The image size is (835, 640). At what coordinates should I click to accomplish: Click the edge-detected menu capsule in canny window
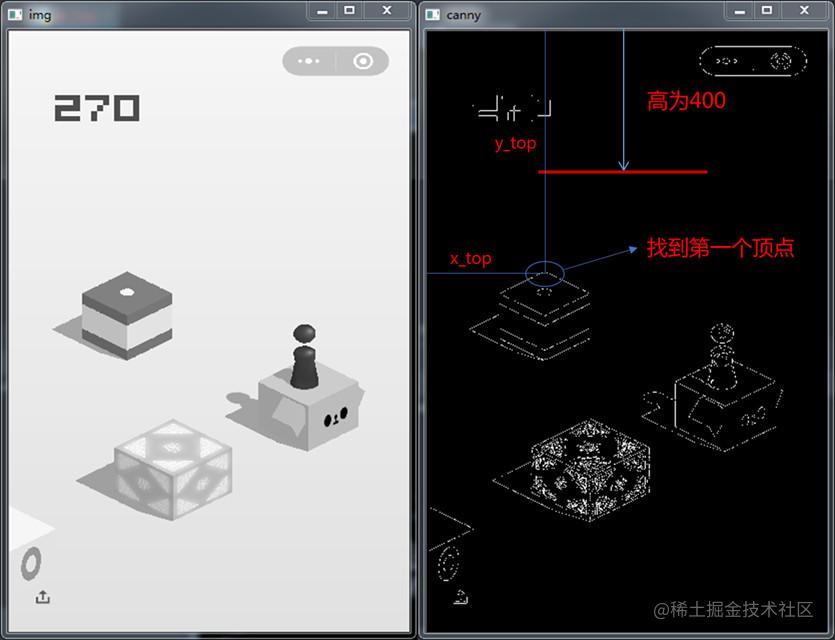(753, 61)
